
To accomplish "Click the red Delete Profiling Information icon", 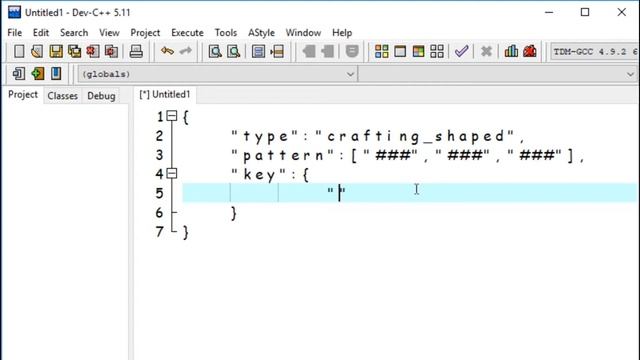I will pos(530,51).
